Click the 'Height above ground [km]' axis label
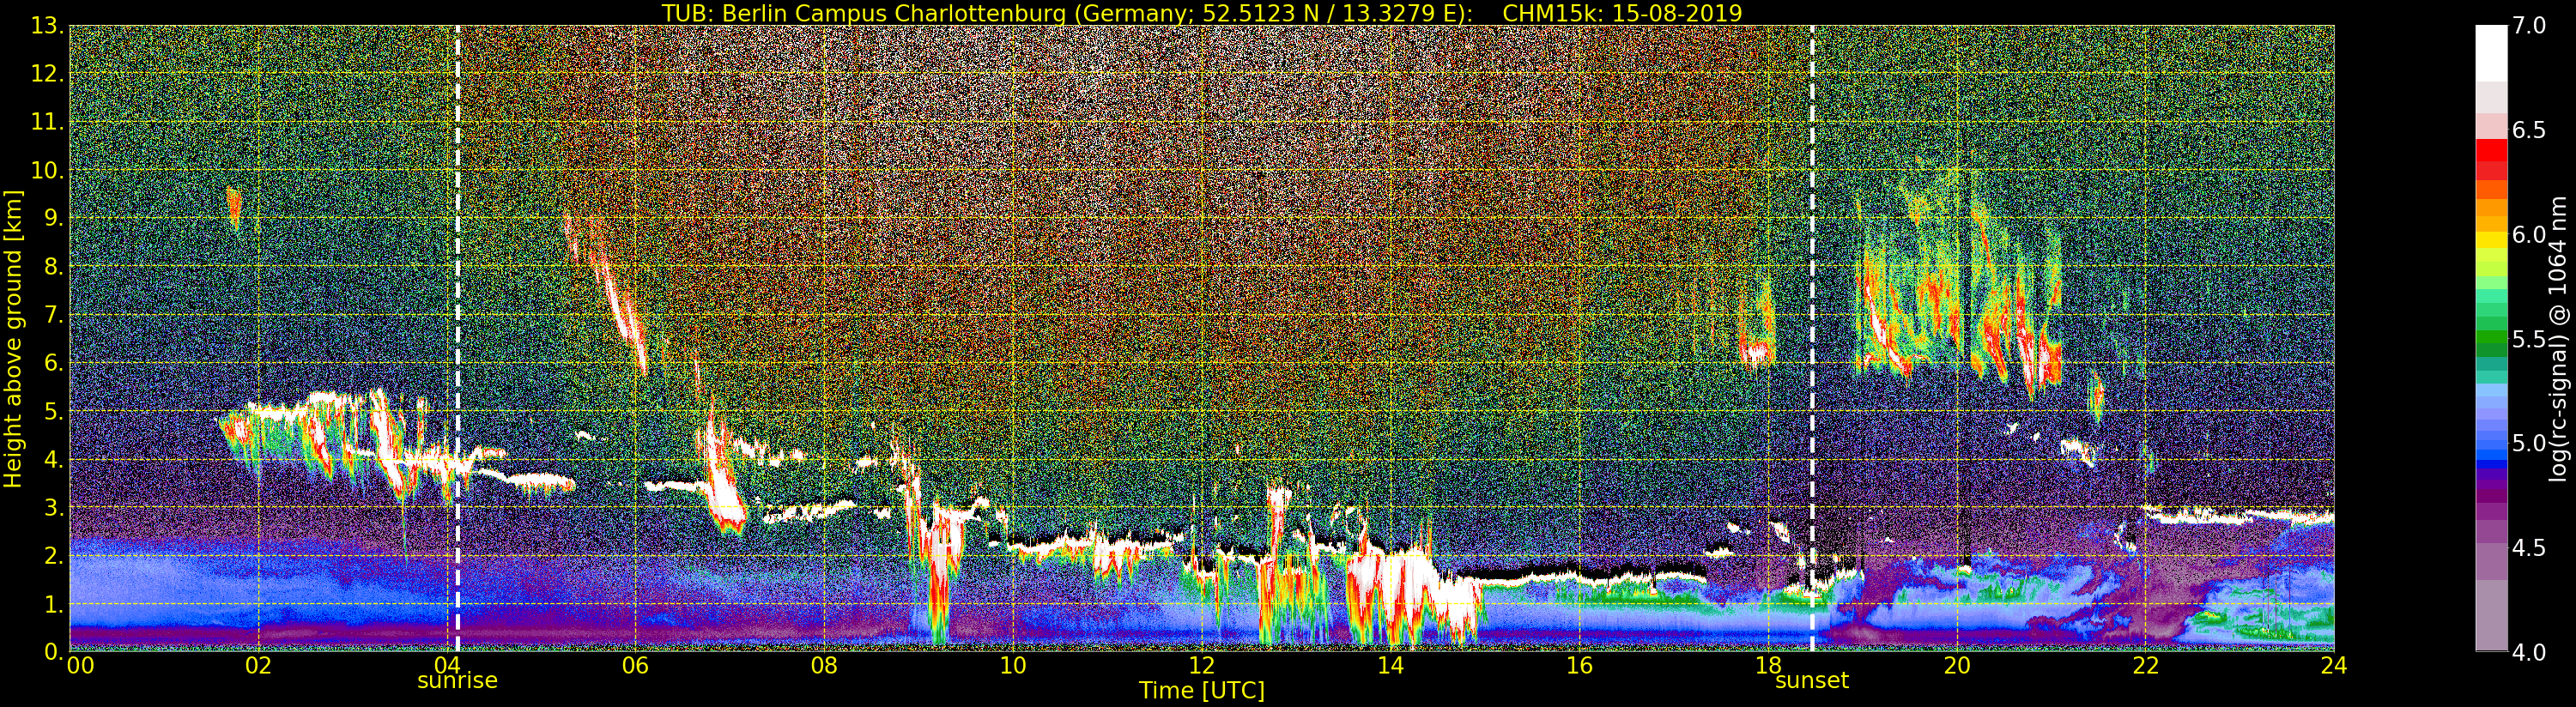Screen dimensions: 2576x707 13,338
